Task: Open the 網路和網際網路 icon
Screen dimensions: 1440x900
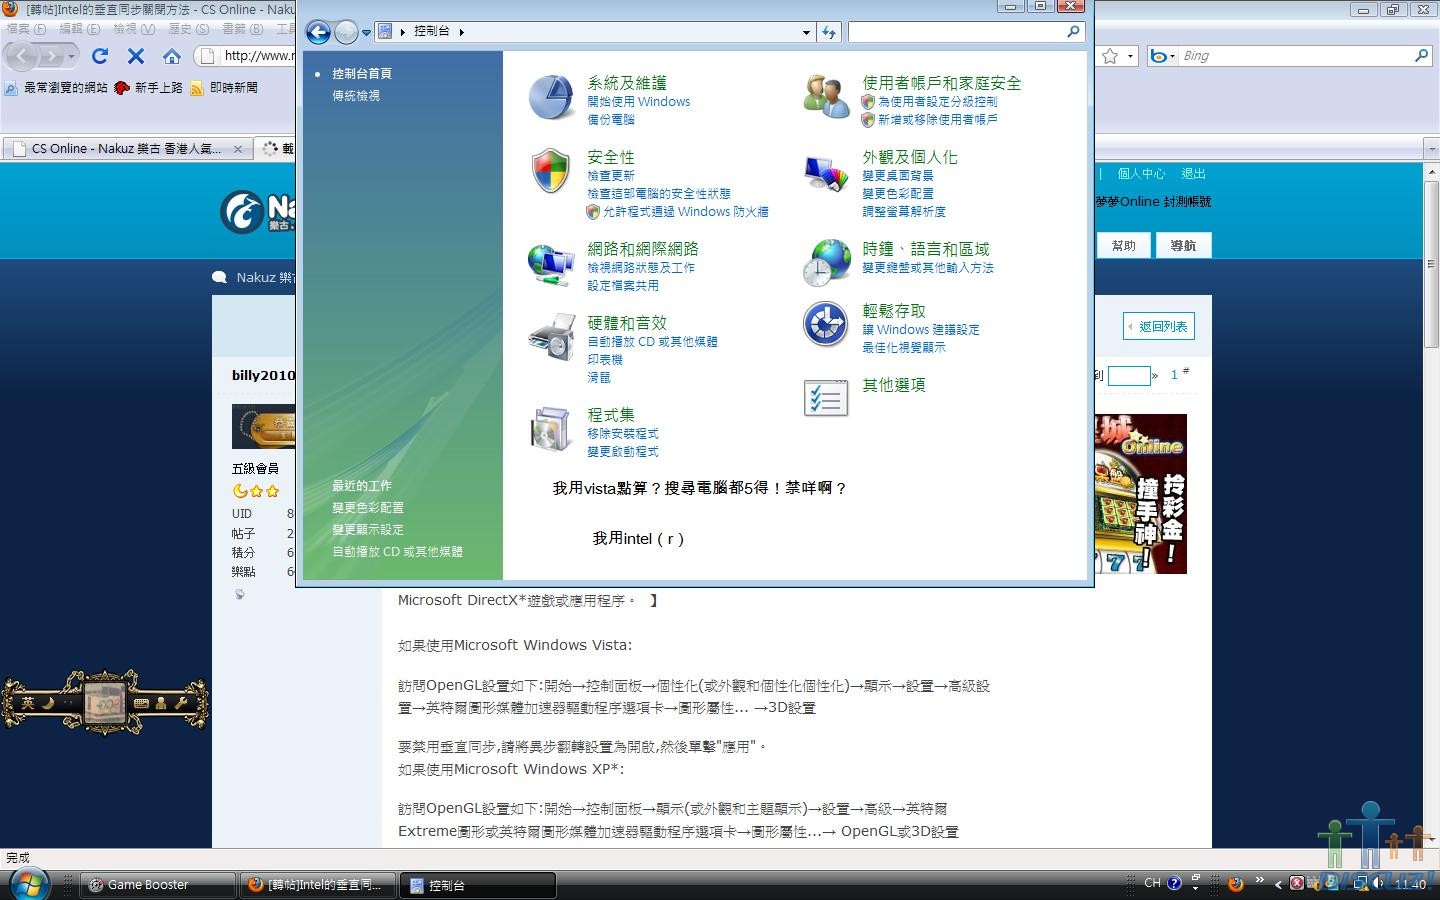Action: pyautogui.click(x=550, y=264)
